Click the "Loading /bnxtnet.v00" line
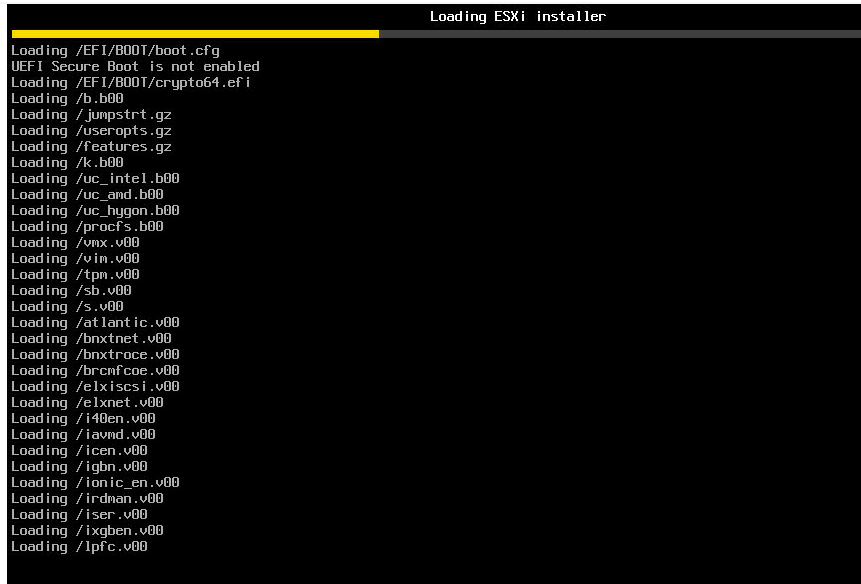Viewport: 861px width, 584px height. pyautogui.click(x=91, y=338)
